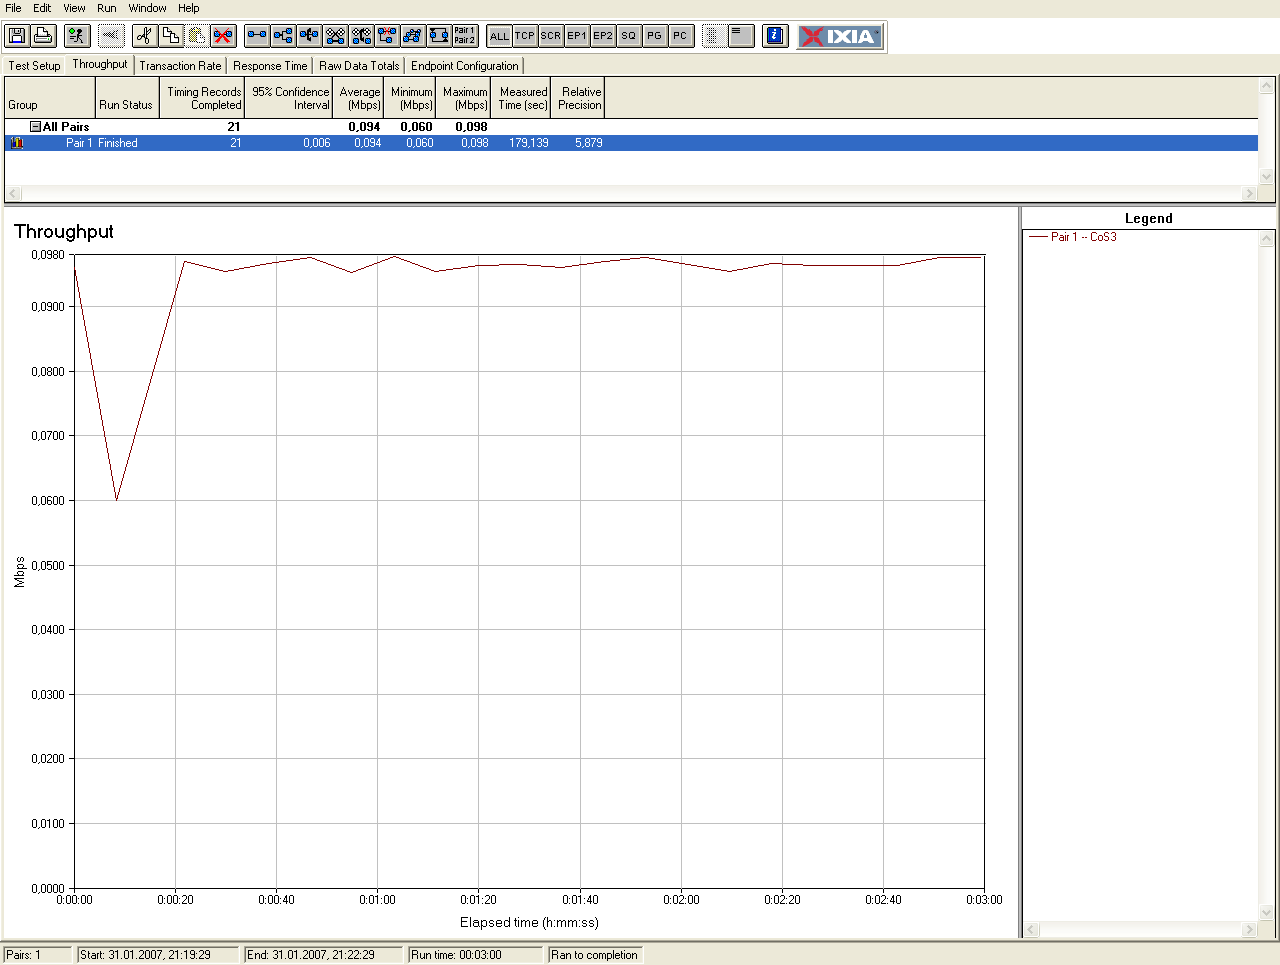Toggle the EP2 group button
1280x965 pixels.
(603, 36)
